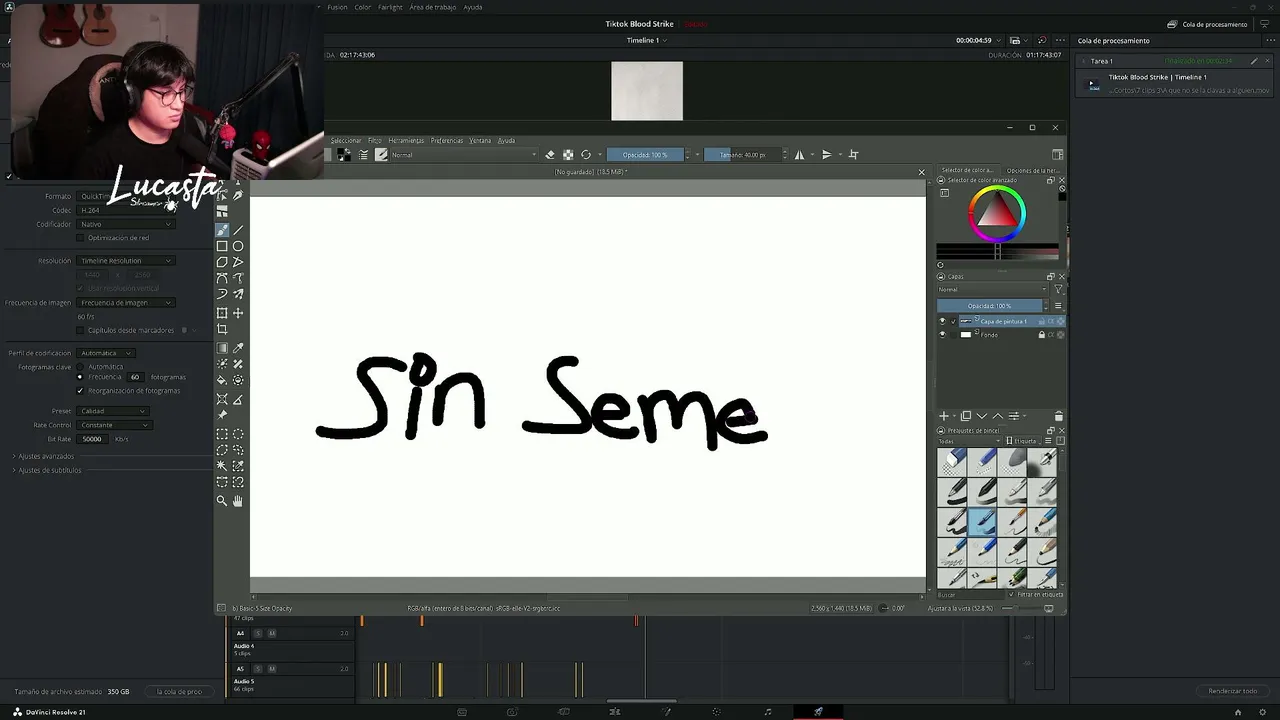Image resolution: width=1280 pixels, height=720 pixels.
Task: Open the Resolución dropdown
Action: pos(126,261)
